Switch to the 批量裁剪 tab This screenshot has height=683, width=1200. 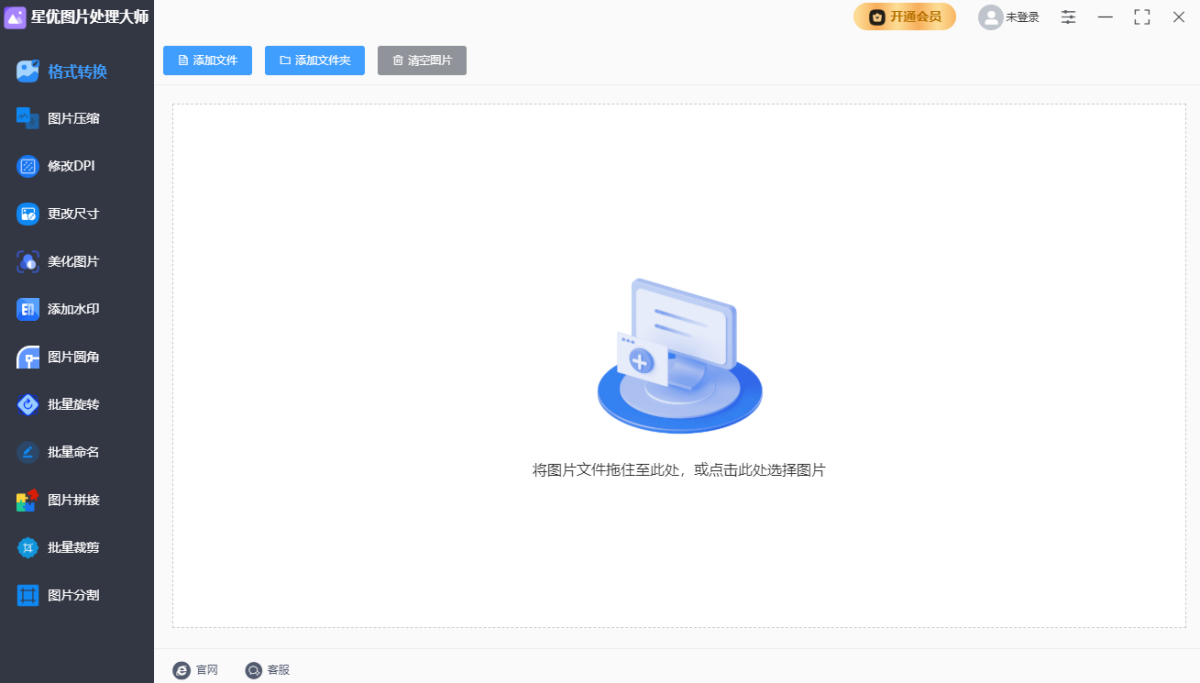tap(77, 547)
